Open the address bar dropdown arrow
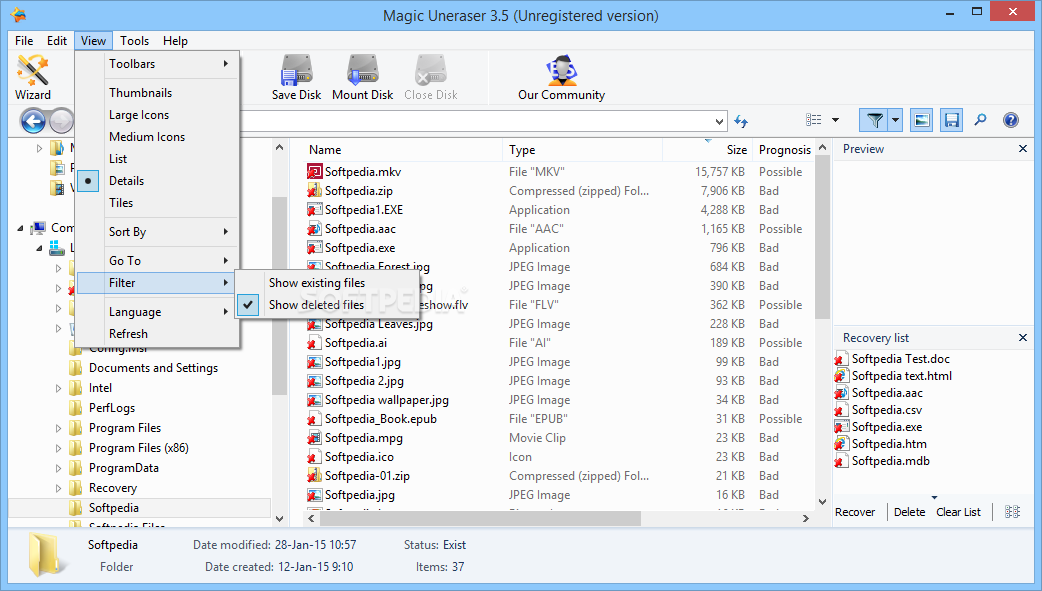Screen dimensions: 1042x591 pyautogui.click(x=719, y=122)
